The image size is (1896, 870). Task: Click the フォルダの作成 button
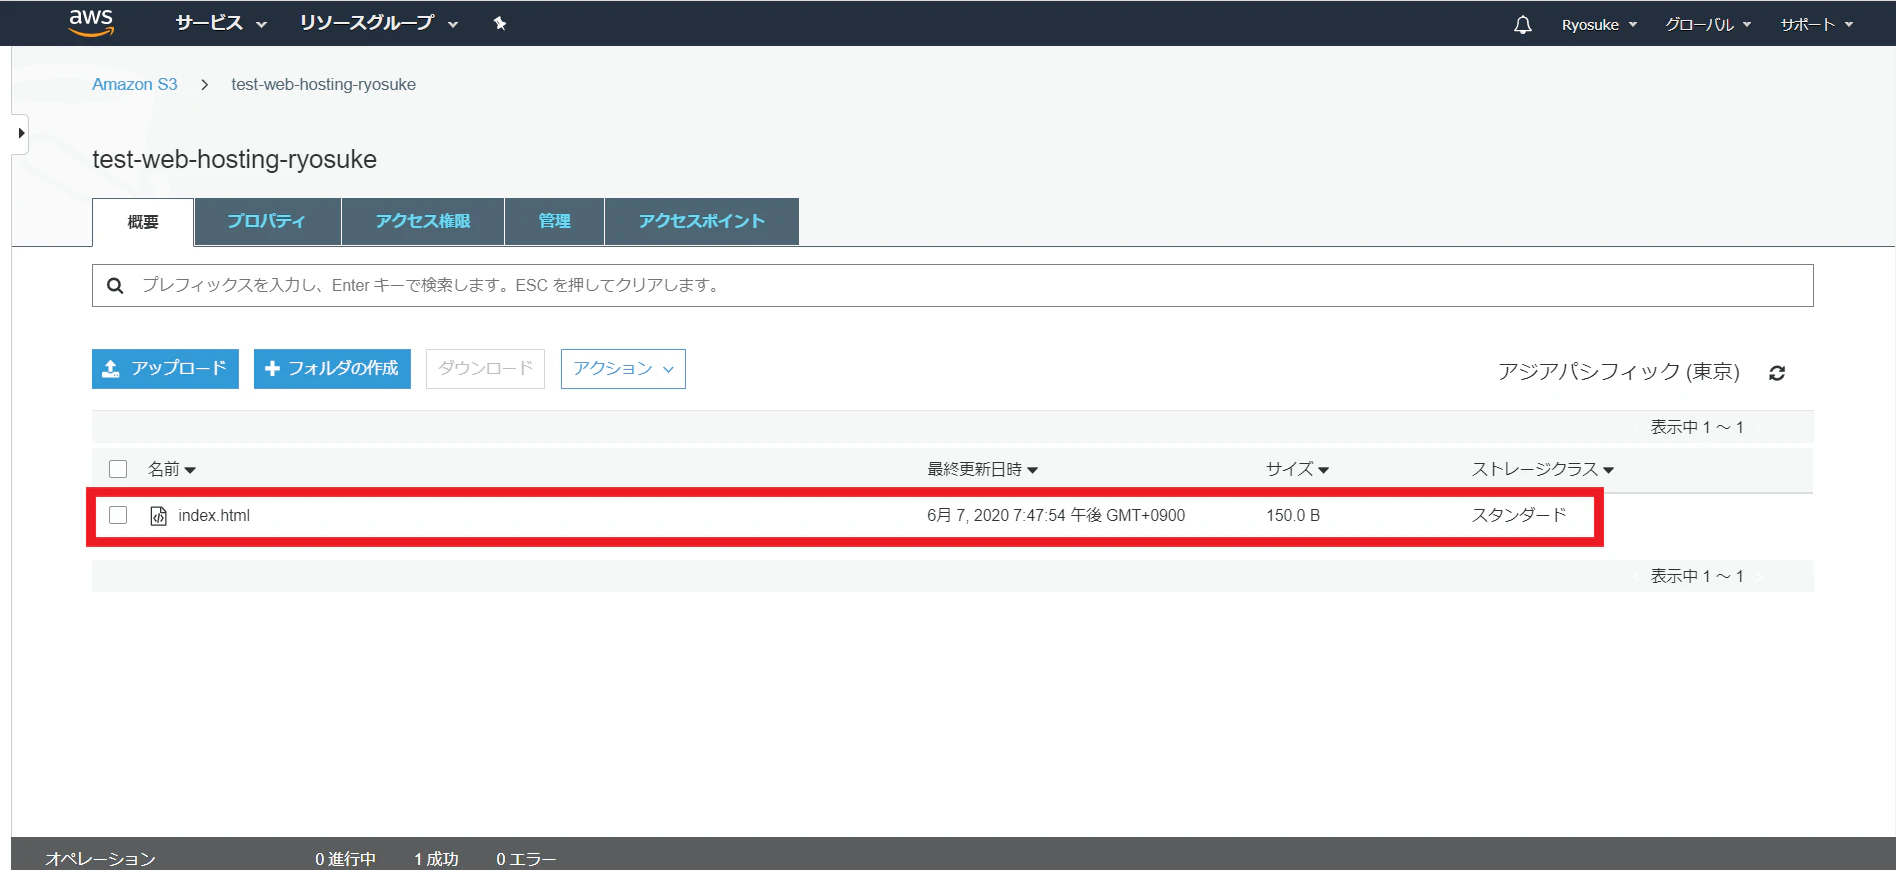(332, 369)
